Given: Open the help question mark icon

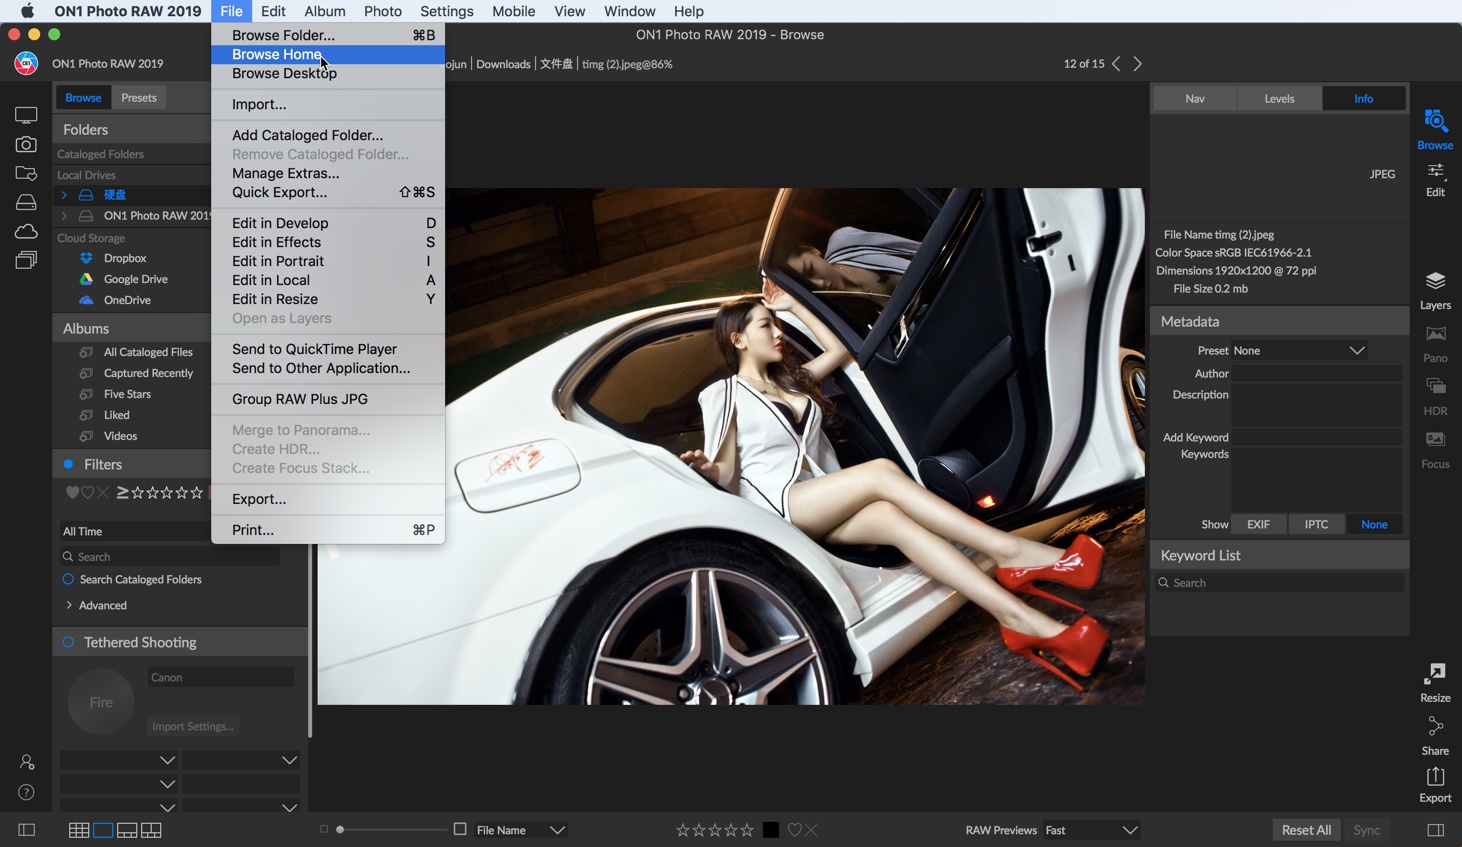Looking at the screenshot, I should [27, 793].
